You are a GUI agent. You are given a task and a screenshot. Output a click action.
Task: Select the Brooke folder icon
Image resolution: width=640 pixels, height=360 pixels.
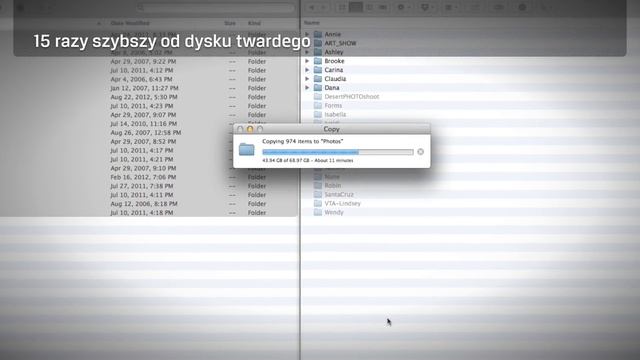click(318, 61)
